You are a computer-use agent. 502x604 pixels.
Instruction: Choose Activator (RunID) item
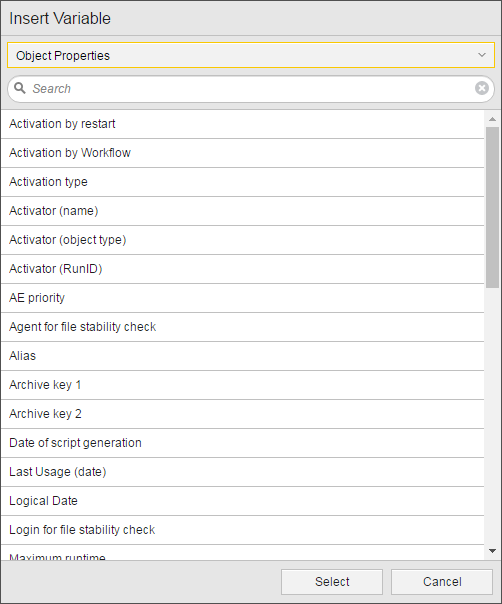242,269
